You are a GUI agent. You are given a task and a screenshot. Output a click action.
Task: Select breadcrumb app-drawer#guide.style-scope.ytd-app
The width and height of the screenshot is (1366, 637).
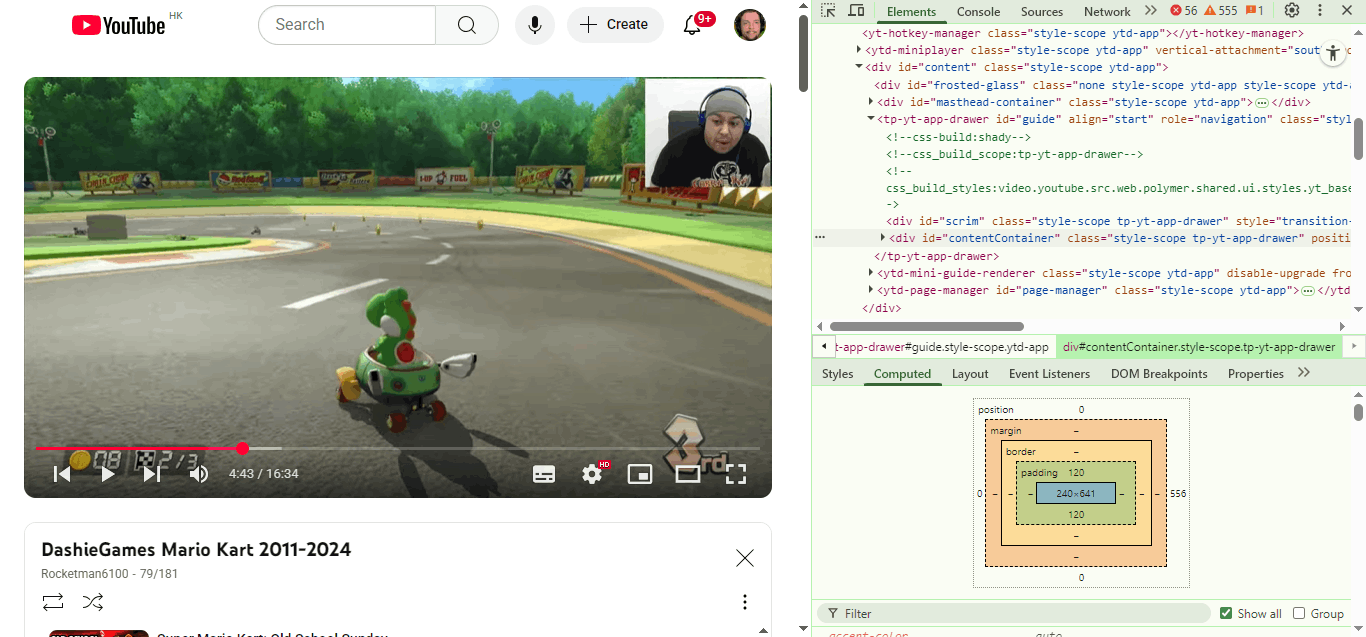944,347
